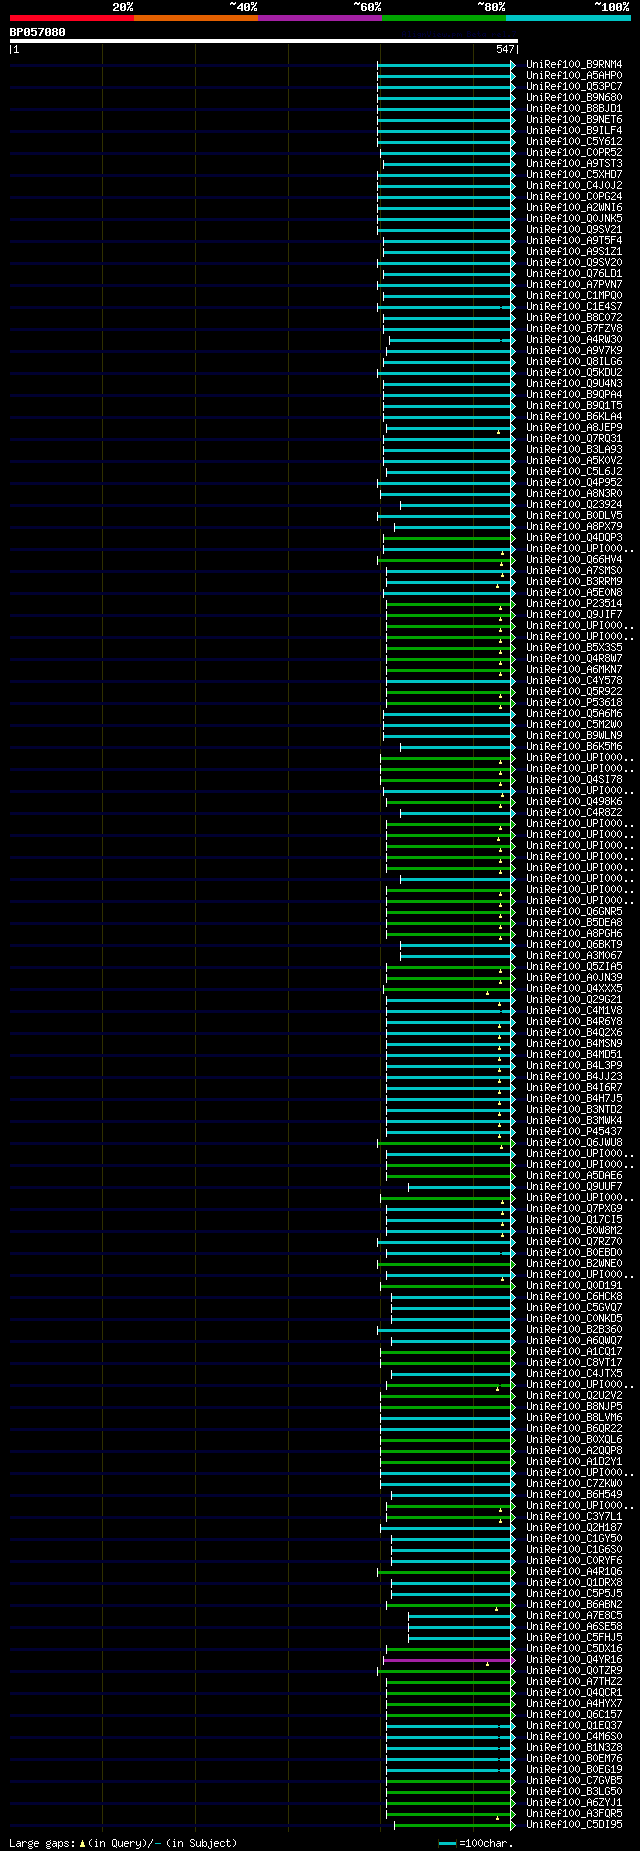Open hit UniRef100_A8JEP9
This screenshot has width=640, height=1851.
[574, 427]
